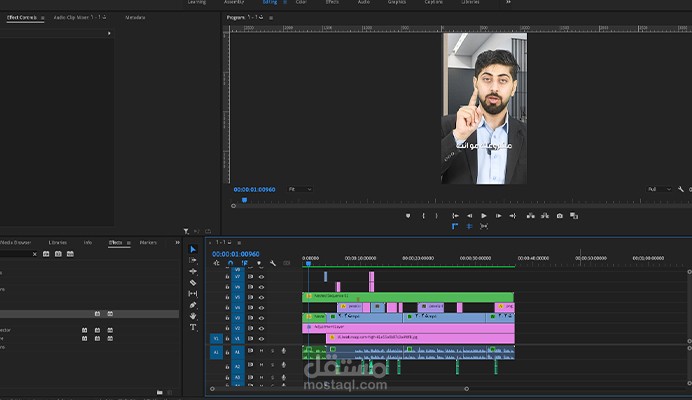Toggle sync lock on V4 track
692x400 pixels.
coord(250,307)
